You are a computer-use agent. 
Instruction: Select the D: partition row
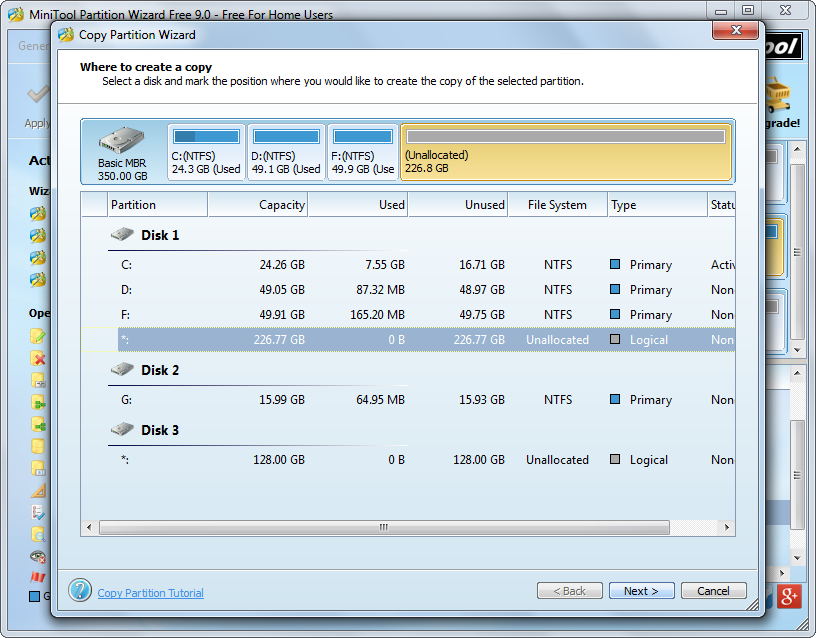pyautogui.click(x=408, y=289)
